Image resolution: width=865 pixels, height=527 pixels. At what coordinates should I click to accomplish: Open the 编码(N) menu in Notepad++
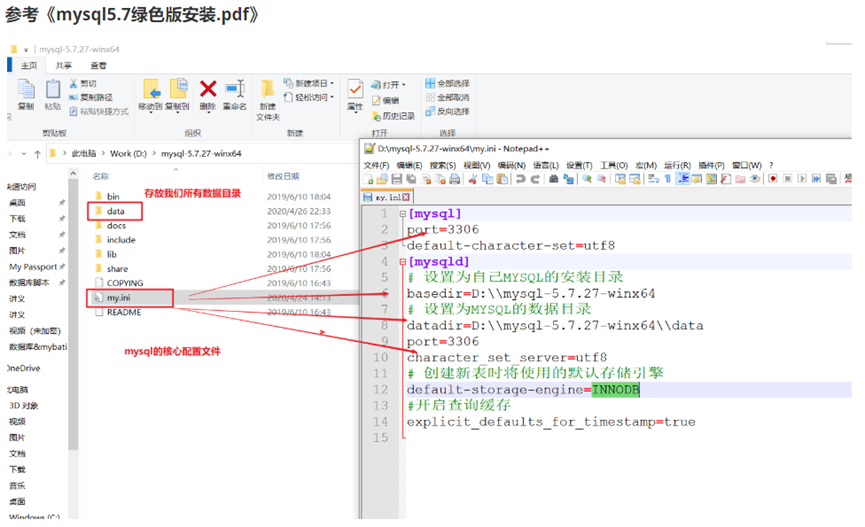point(511,165)
